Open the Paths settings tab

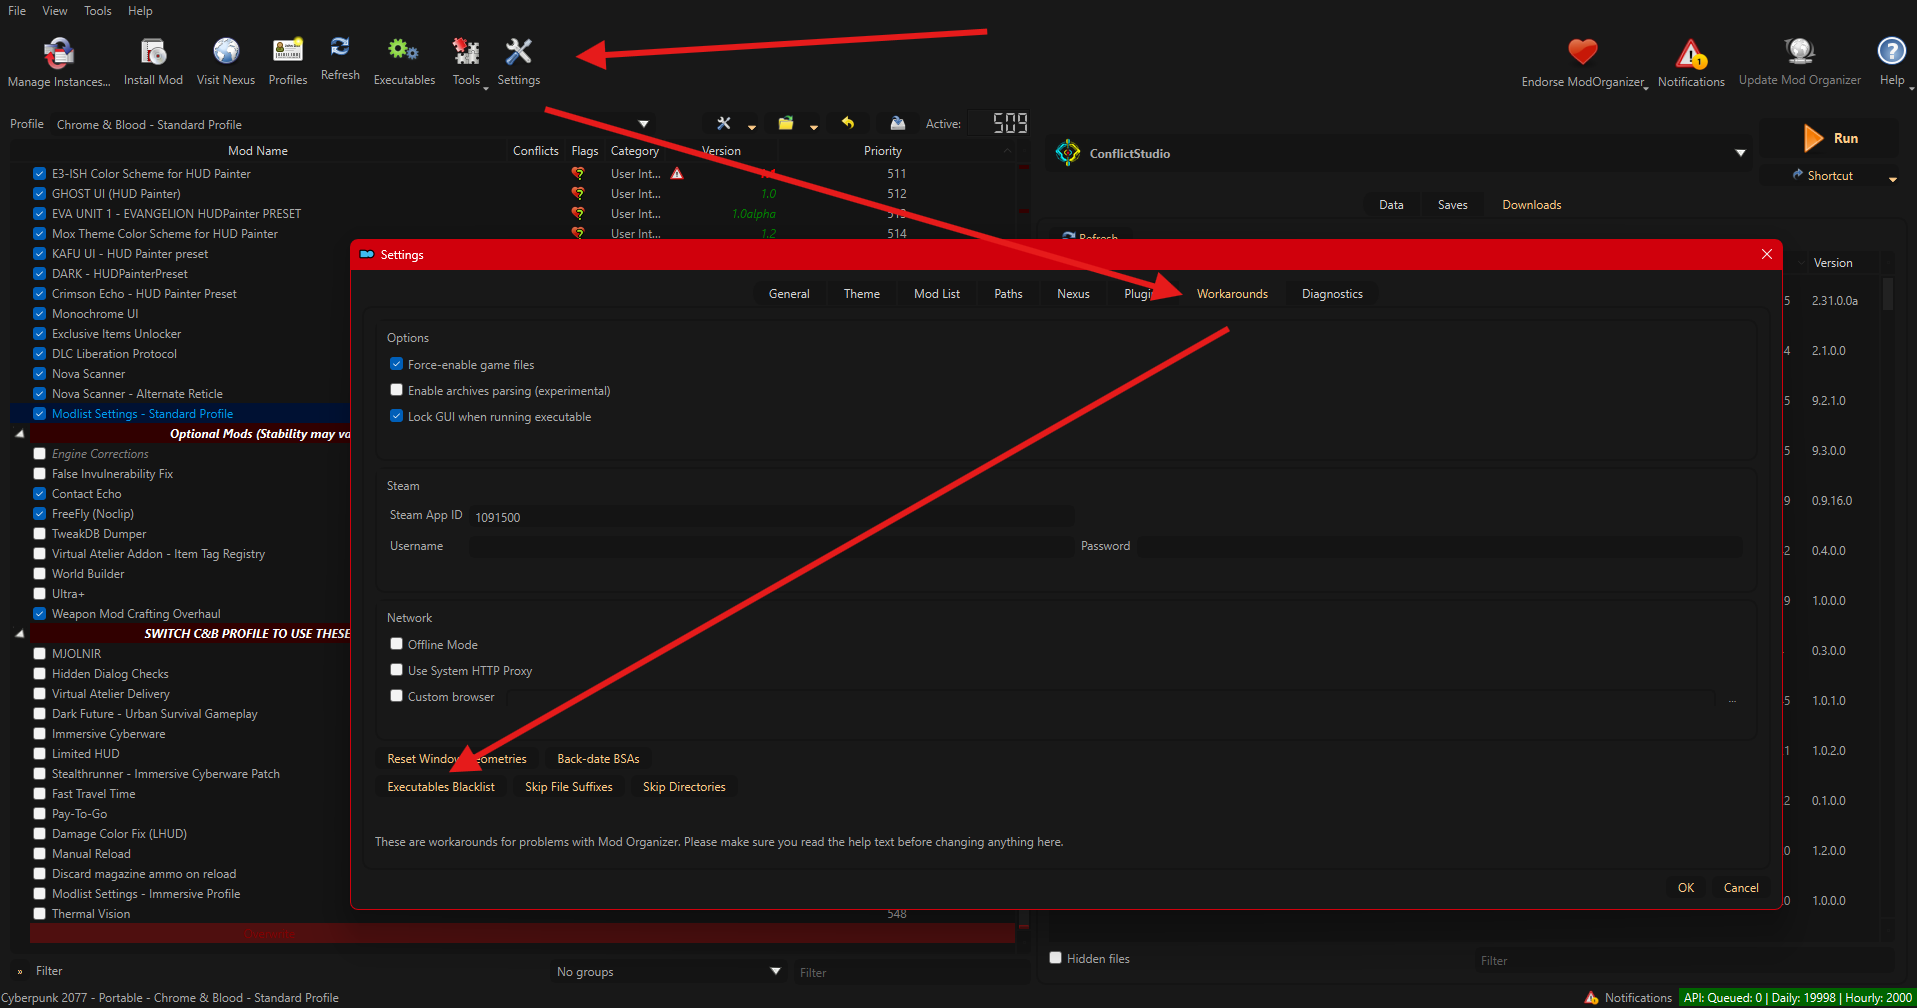[1008, 294]
